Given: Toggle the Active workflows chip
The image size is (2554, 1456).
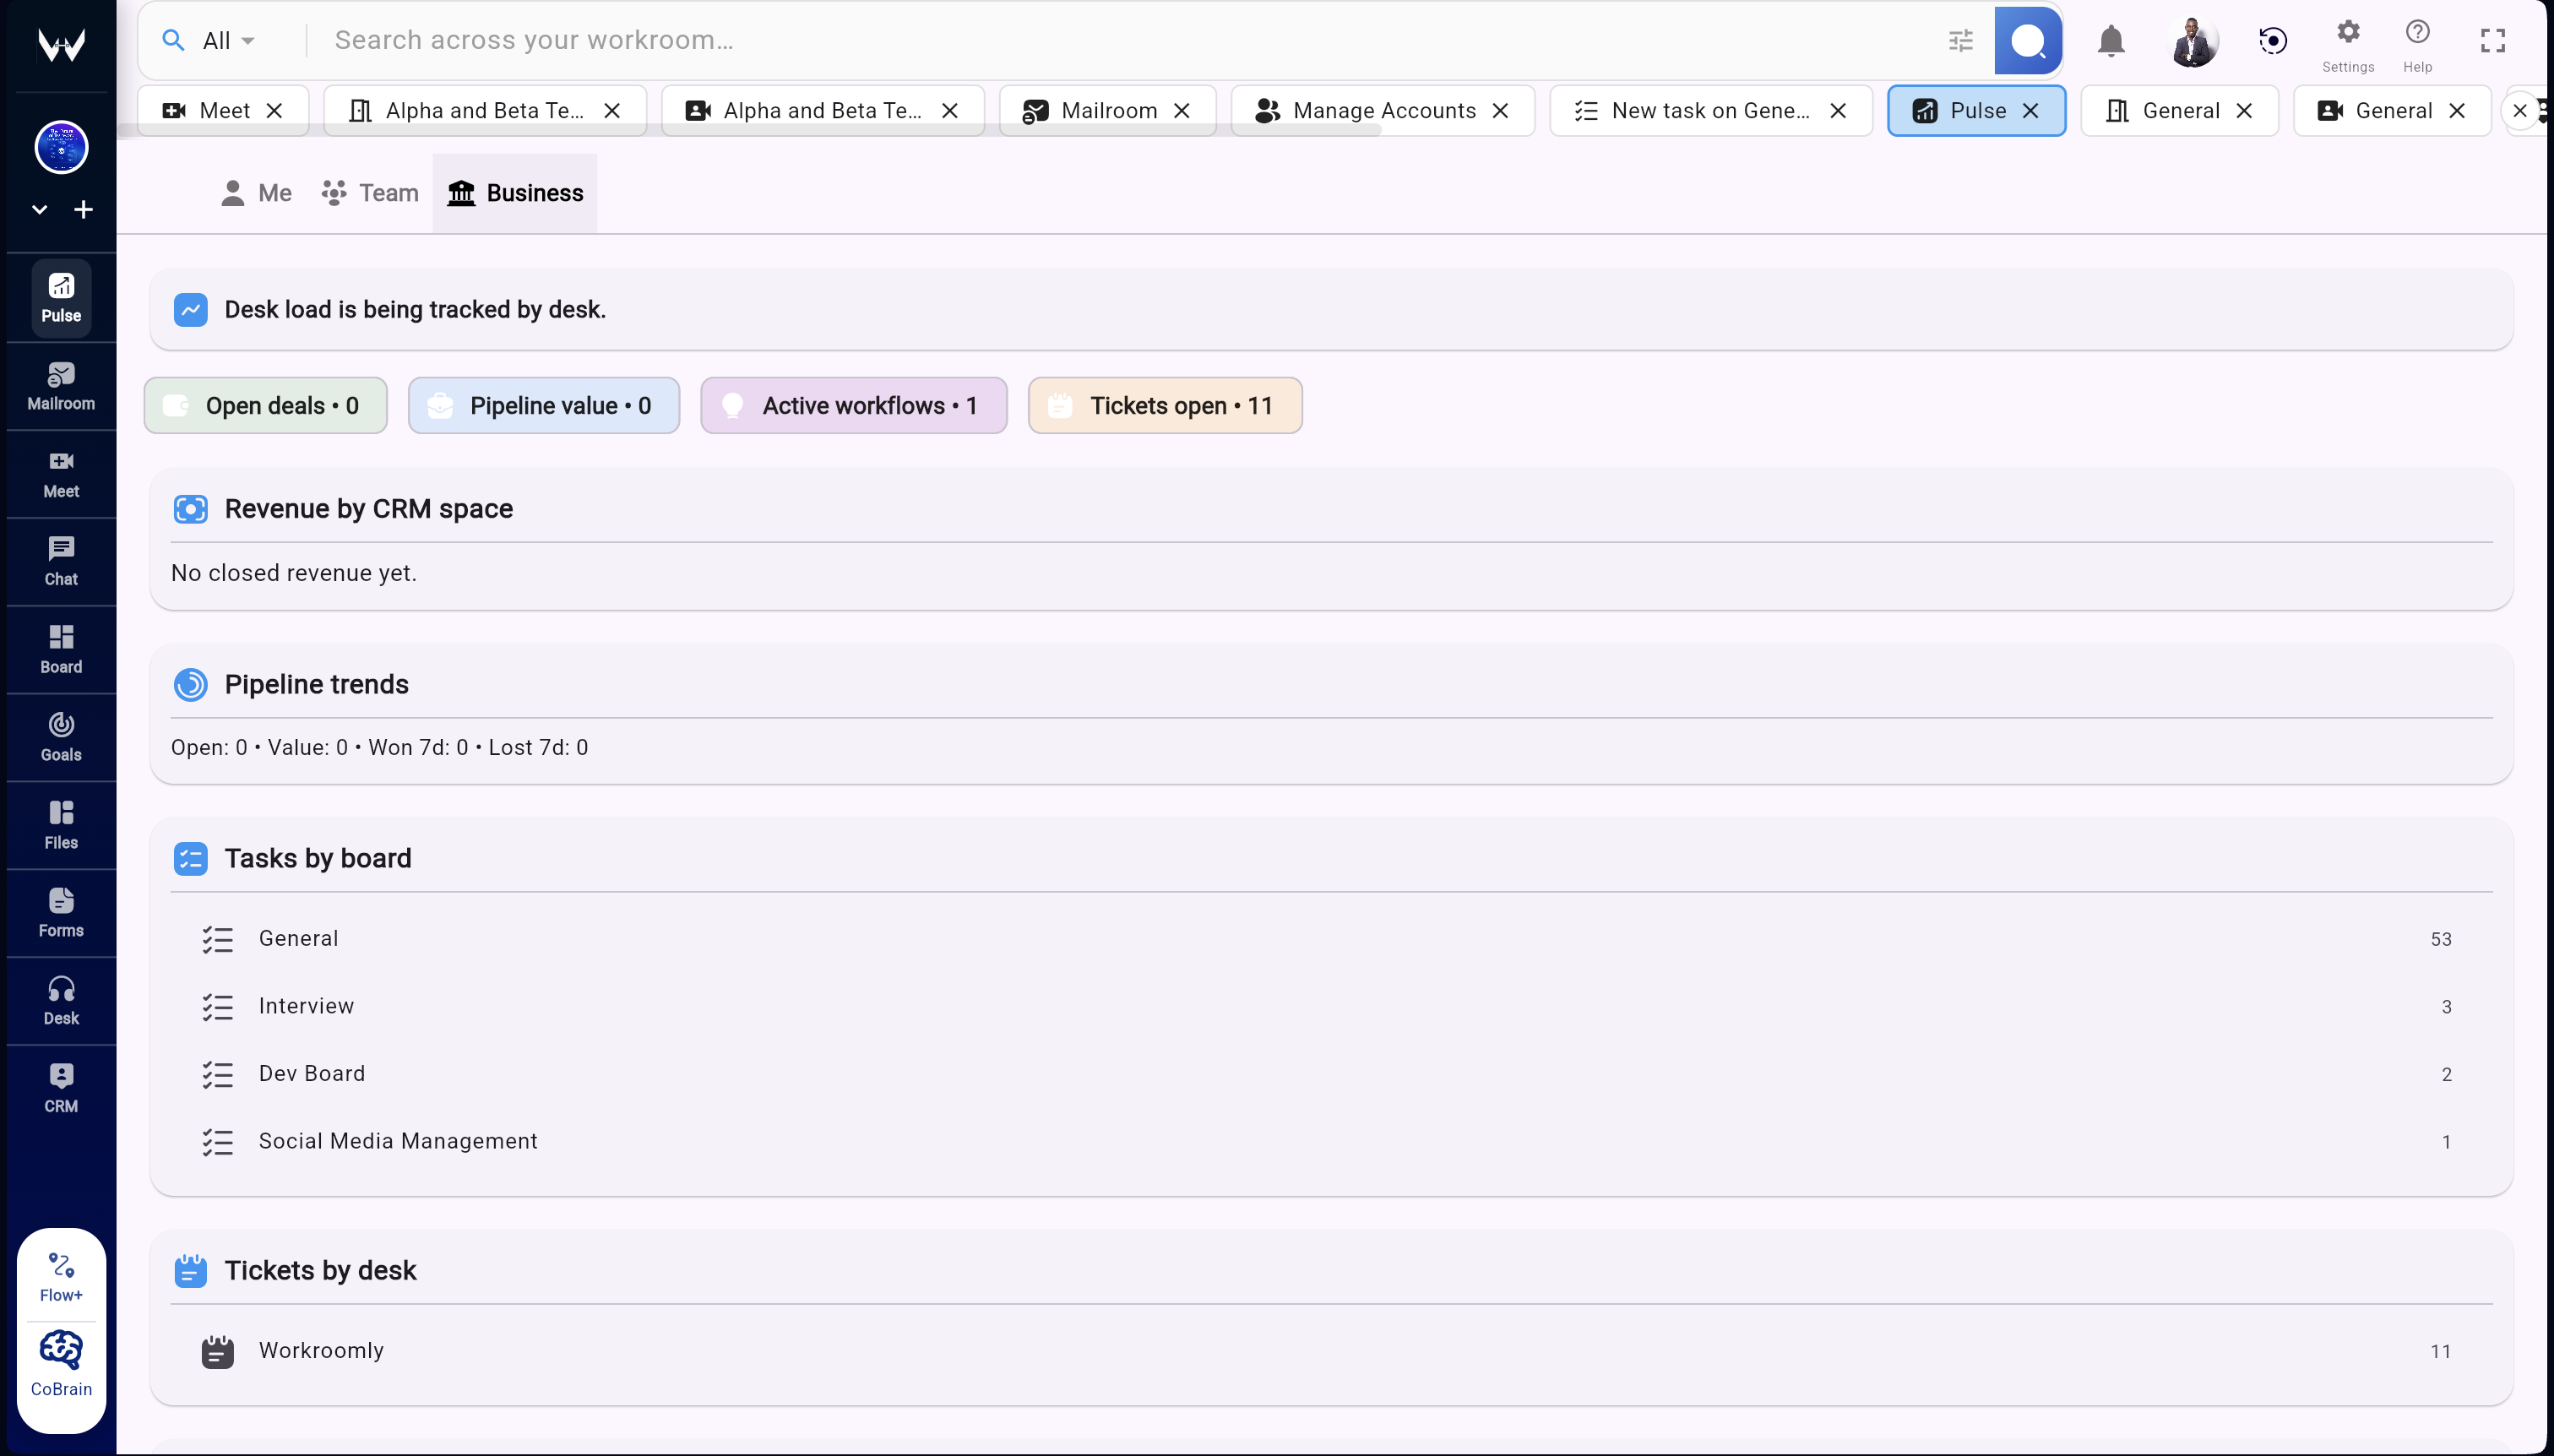Looking at the screenshot, I should 851,405.
